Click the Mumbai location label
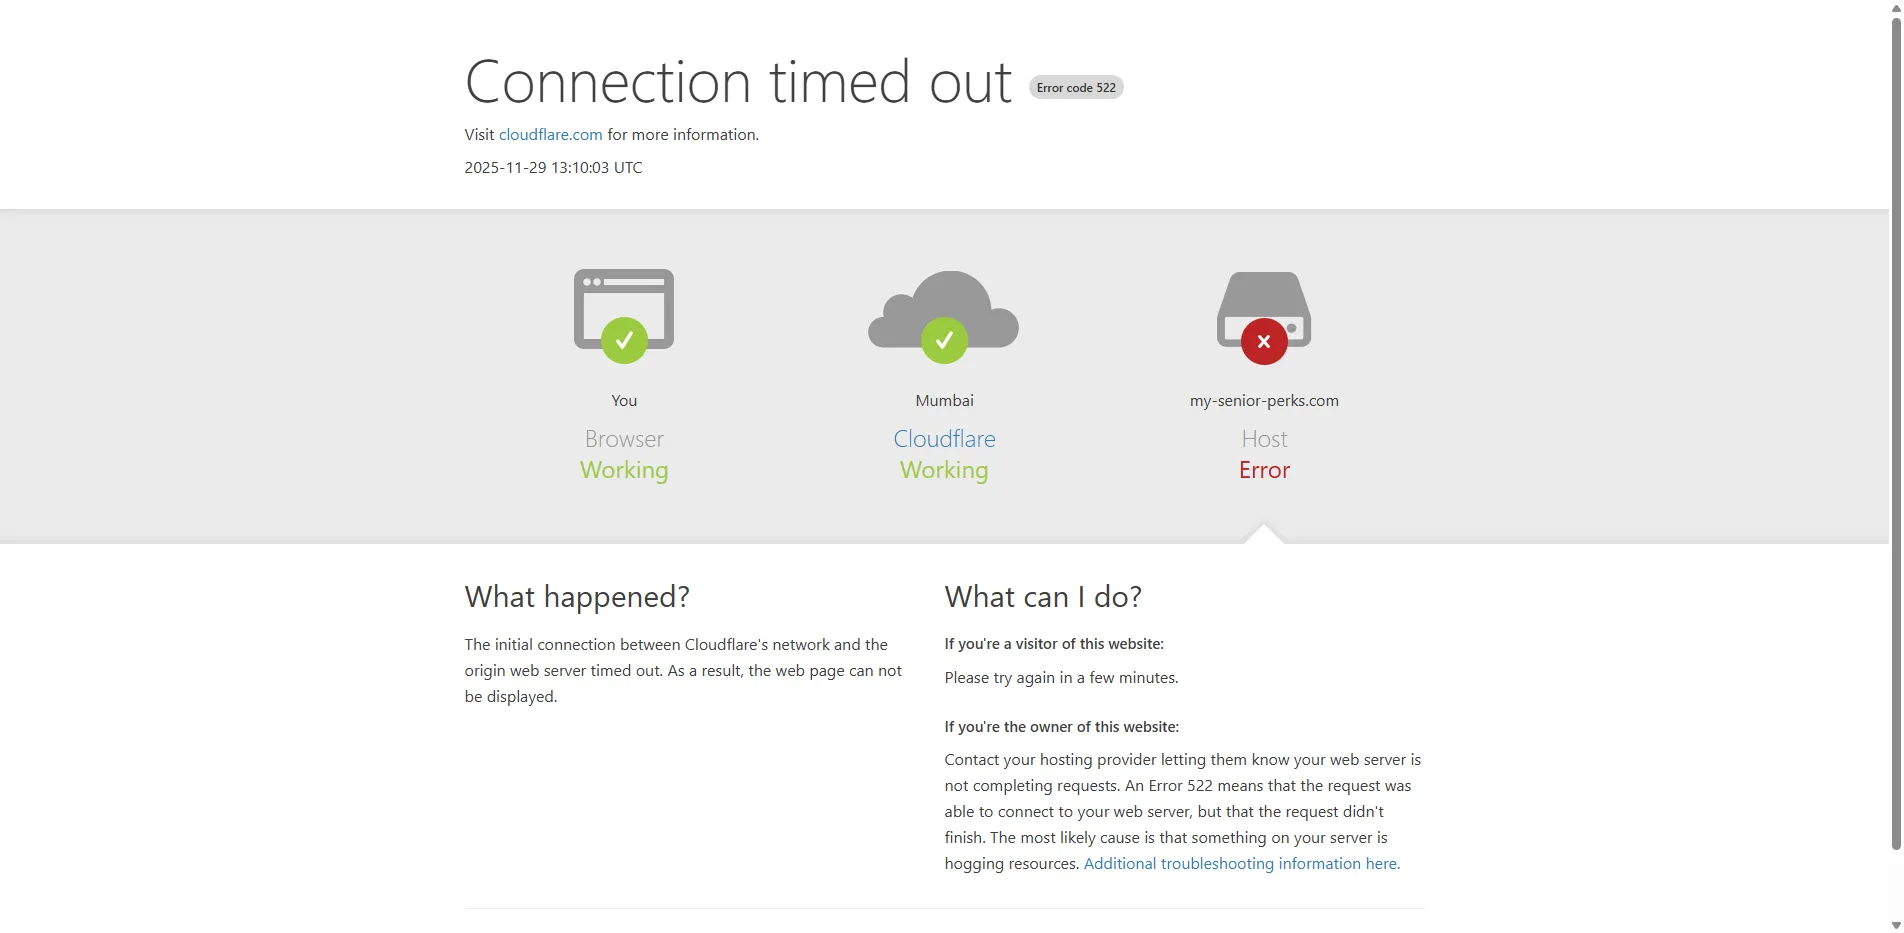The image size is (1904, 933). [944, 401]
